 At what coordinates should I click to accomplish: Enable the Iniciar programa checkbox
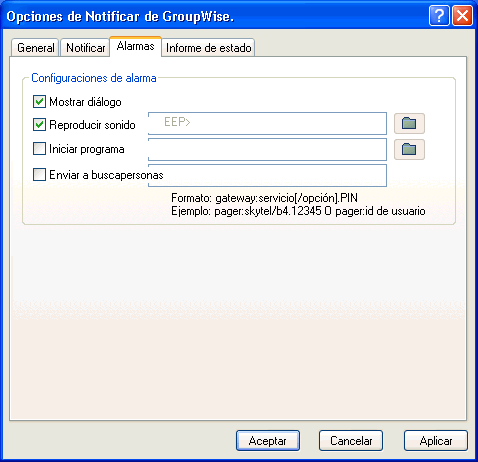(39, 149)
